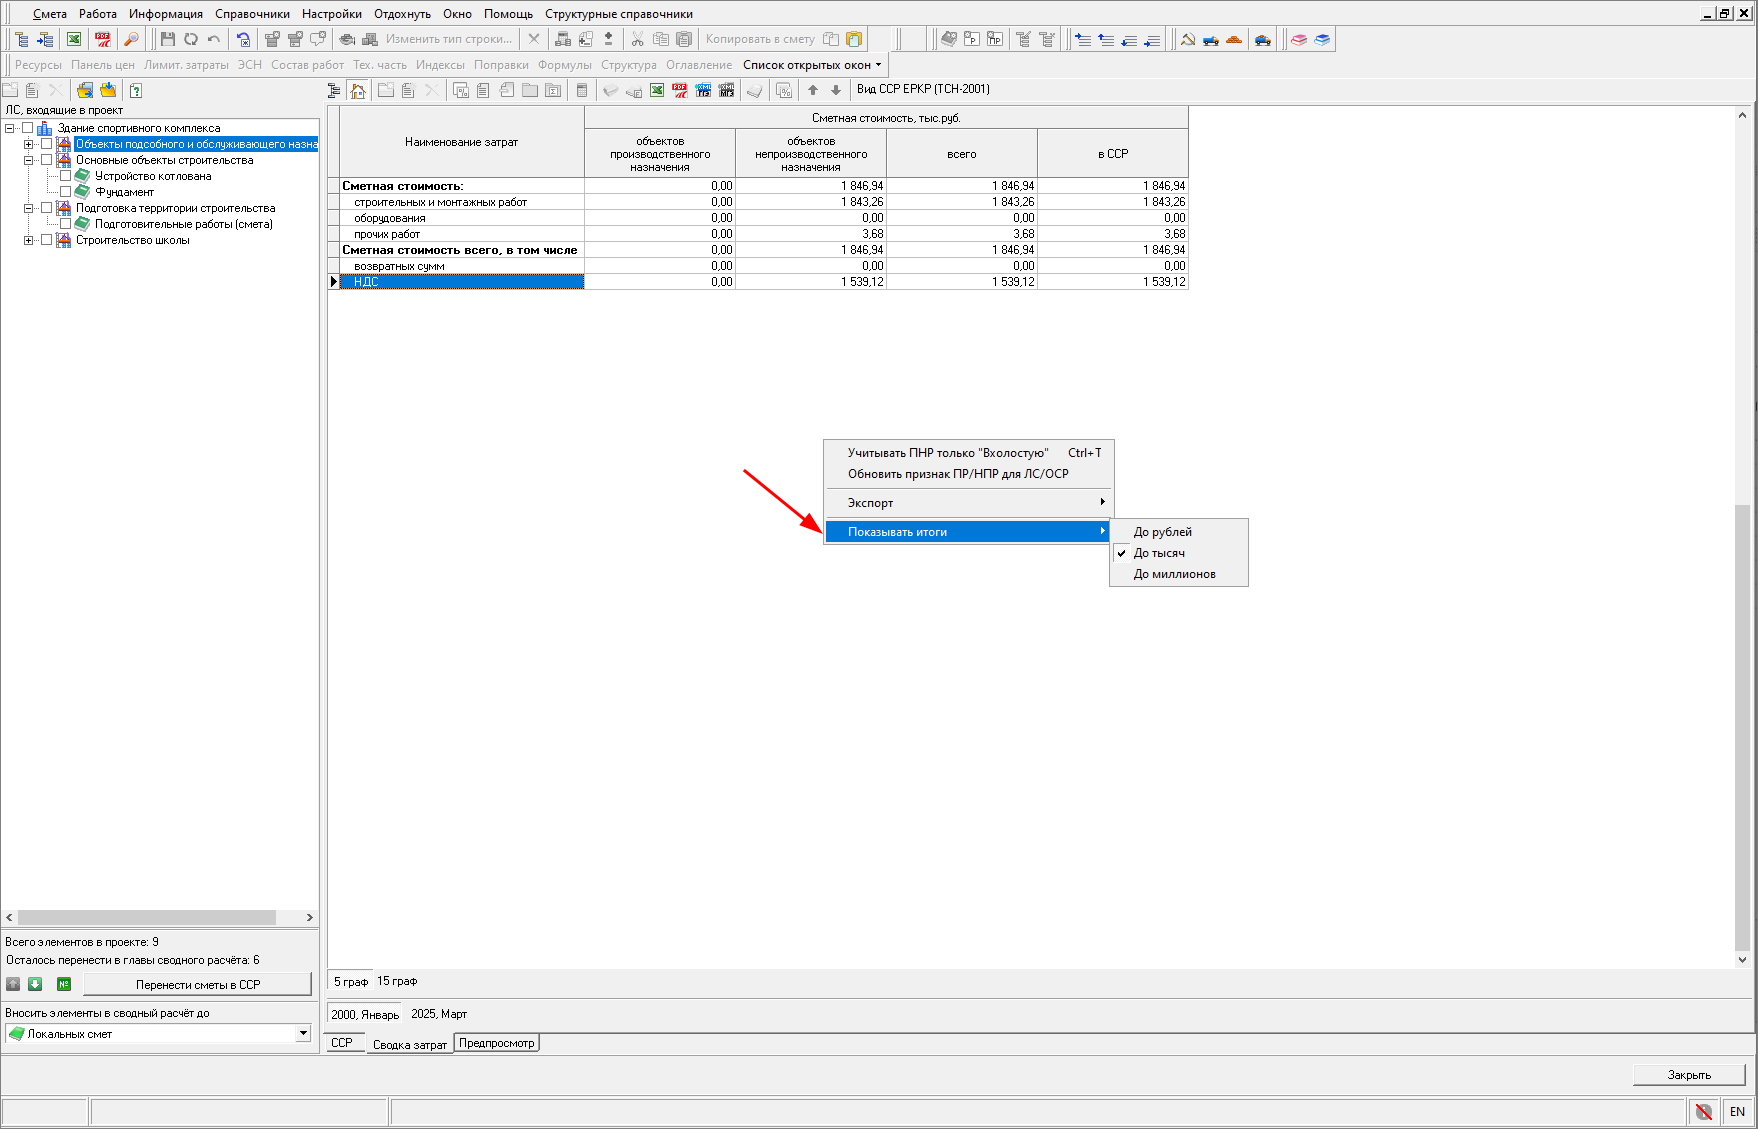
Task: Expand the Строительство школы tree node
Action: (29, 240)
